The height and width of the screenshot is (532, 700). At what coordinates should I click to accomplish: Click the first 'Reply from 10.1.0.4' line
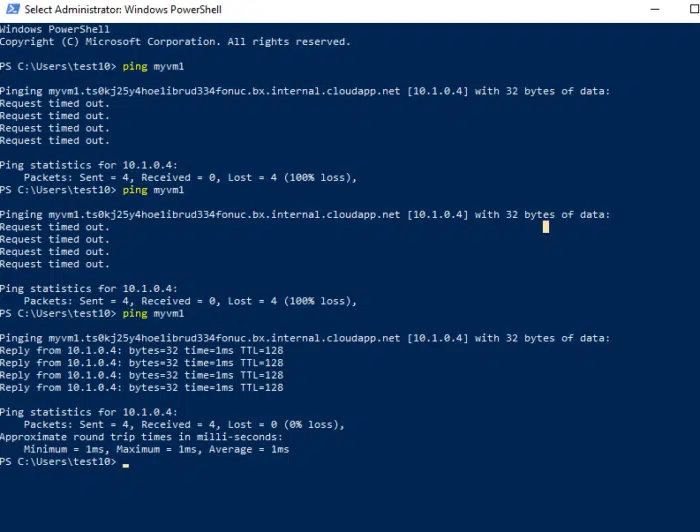pyautogui.click(x=141, y=350)
